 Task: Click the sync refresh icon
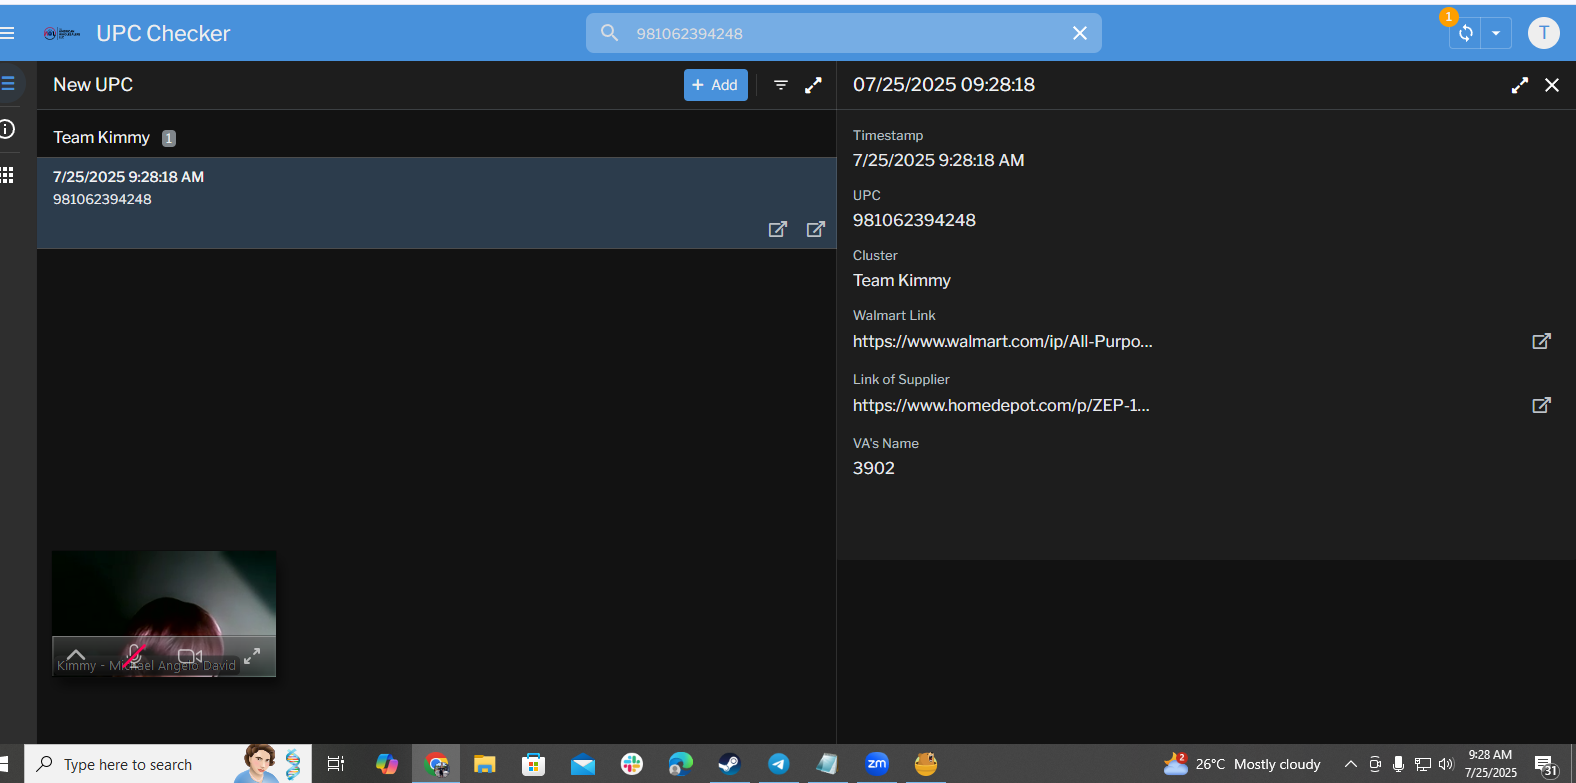[x=1465, y=33]
